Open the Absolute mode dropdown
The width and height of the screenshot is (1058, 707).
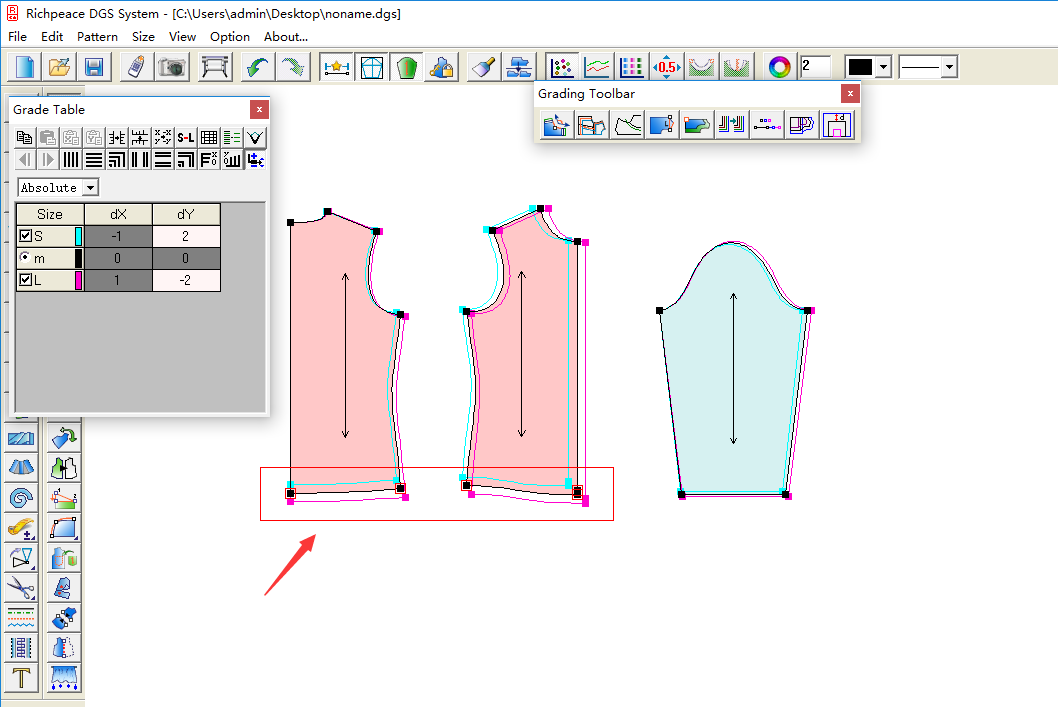coord(90,187)
